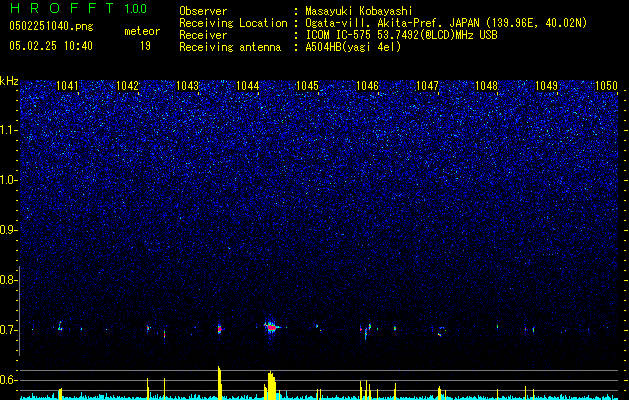
Task: Select the ICOM IC-575 53.7492 MHz USB text
Action: pyautogui.click(x=401, y=35)
